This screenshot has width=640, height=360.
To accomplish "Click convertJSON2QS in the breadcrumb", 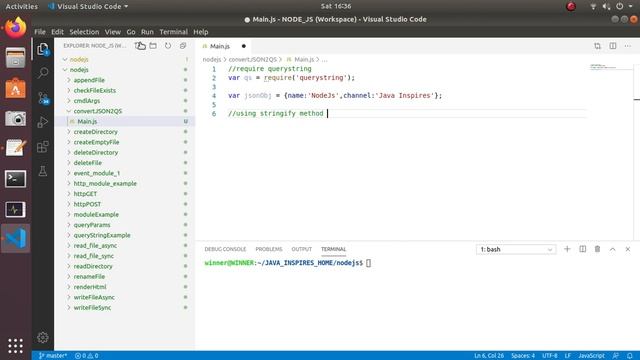I will pyautogui.click(x=252, y=60).
